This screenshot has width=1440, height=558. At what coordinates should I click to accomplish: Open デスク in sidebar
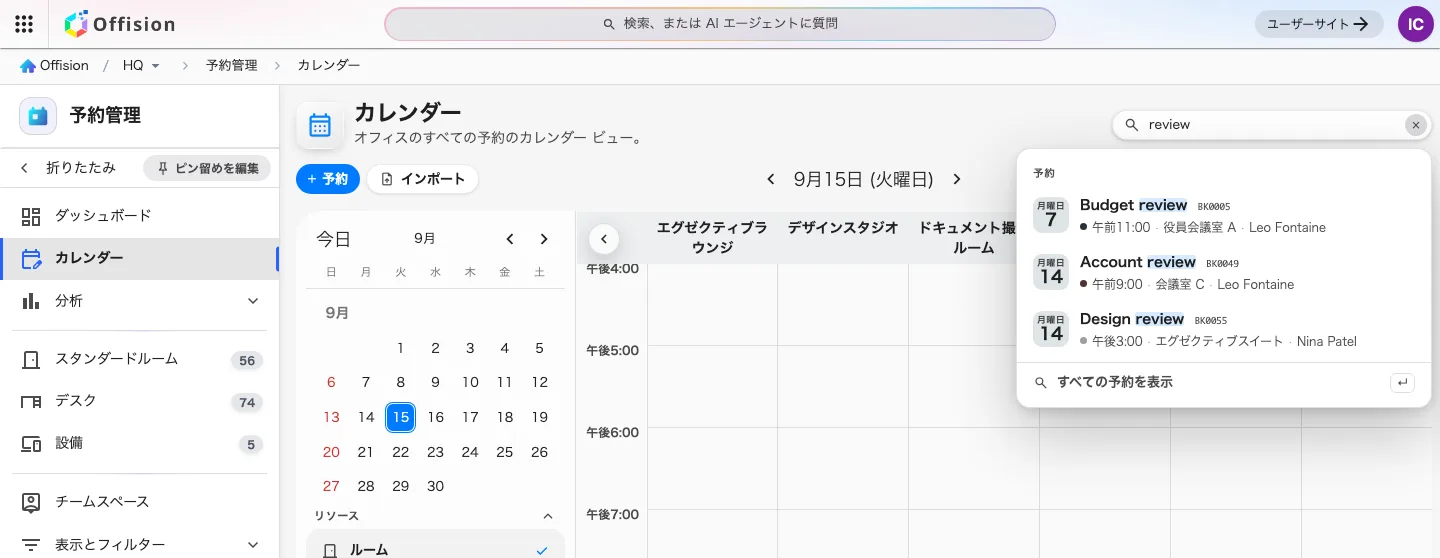pos(140,401)
